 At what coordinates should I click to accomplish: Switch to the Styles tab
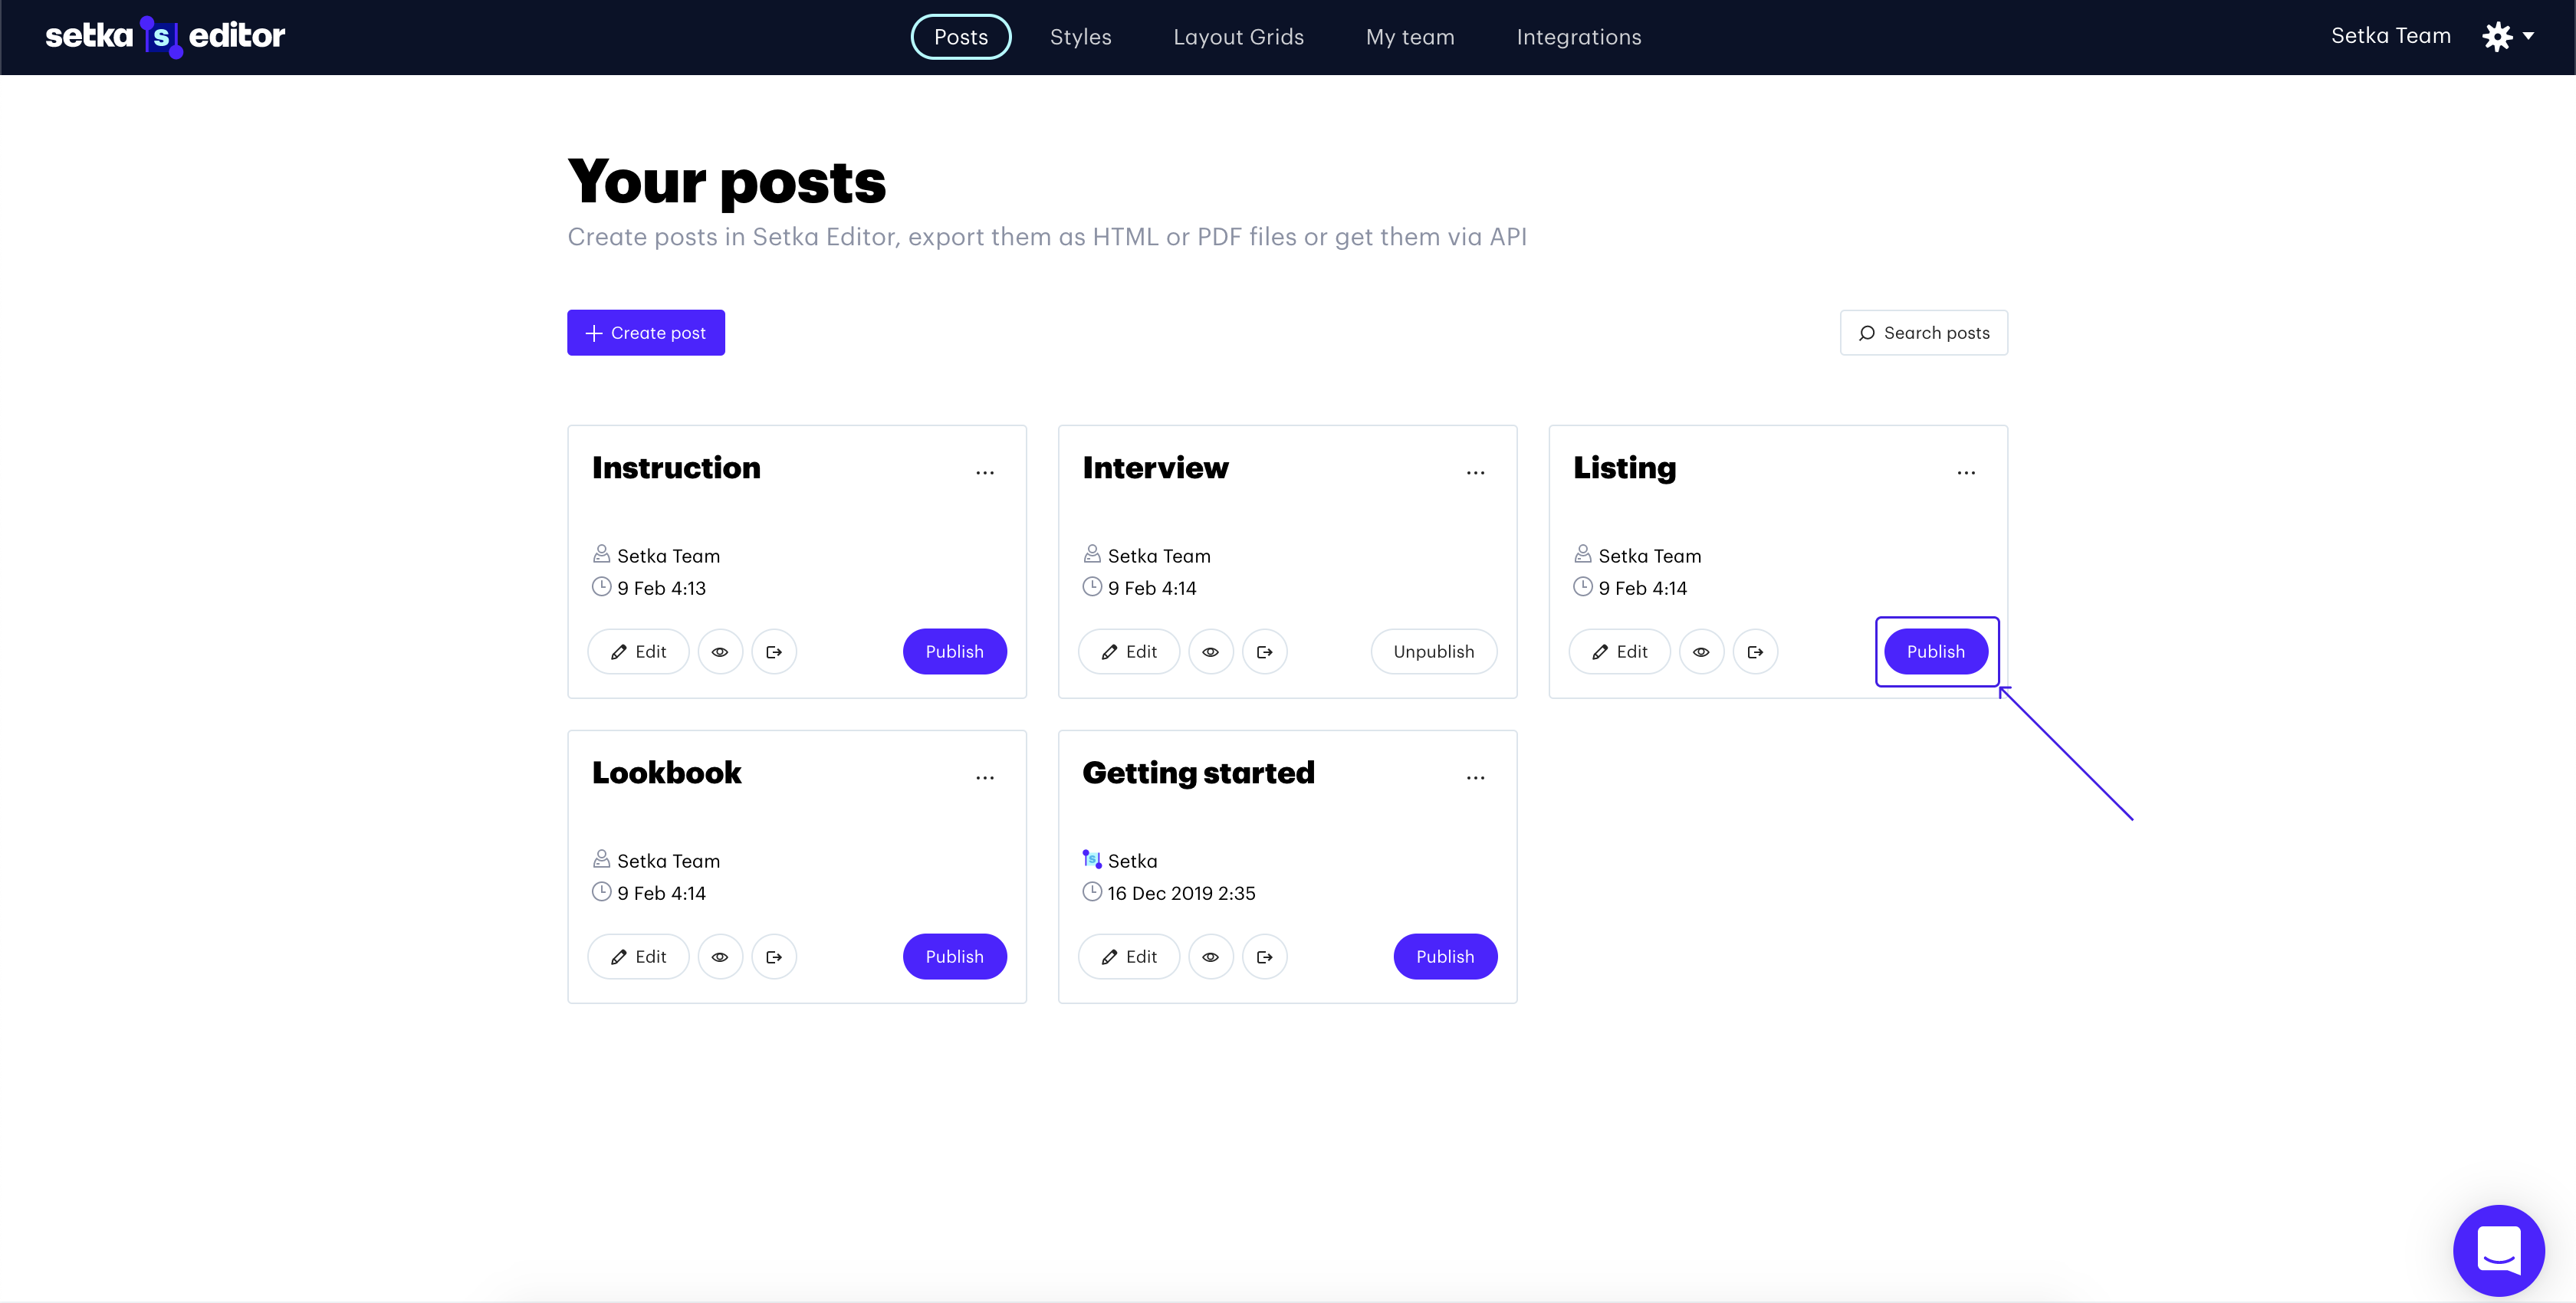[1080, 37]
